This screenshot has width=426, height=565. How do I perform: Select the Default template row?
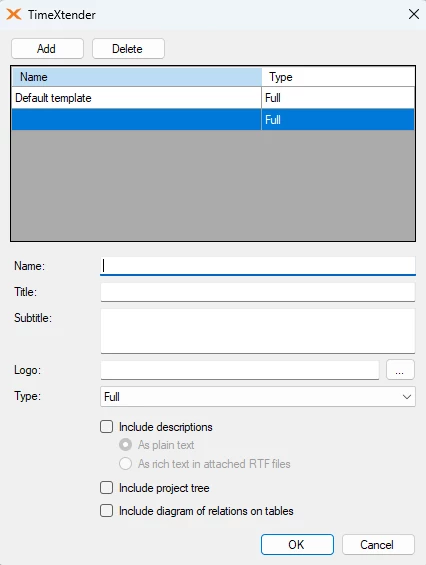click(x=213, y=98)
